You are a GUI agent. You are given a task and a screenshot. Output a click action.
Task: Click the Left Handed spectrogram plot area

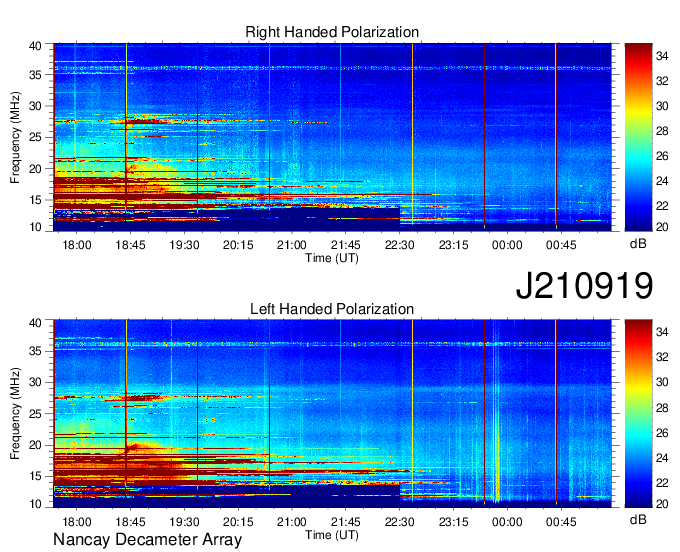(332, 414)
